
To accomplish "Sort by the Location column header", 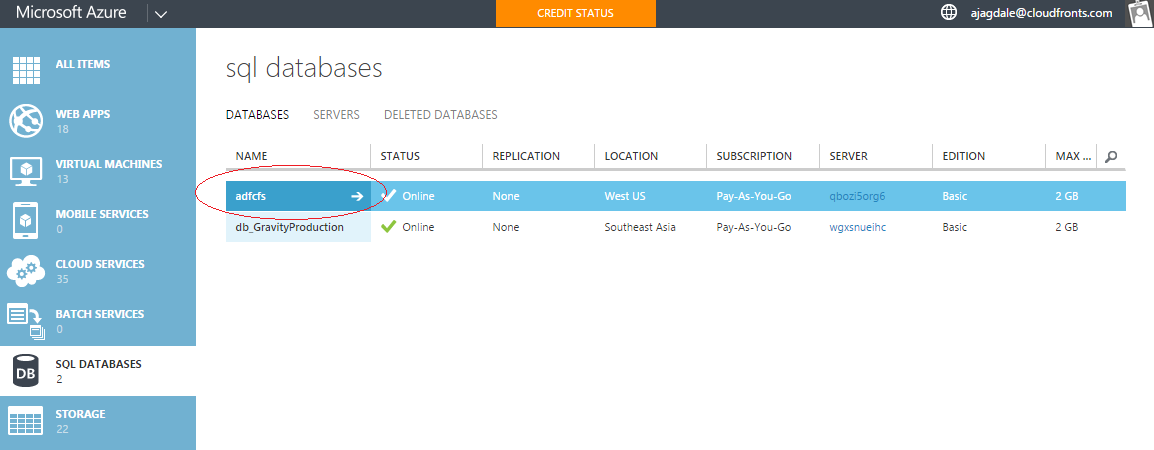I will [x=631, y=156].
